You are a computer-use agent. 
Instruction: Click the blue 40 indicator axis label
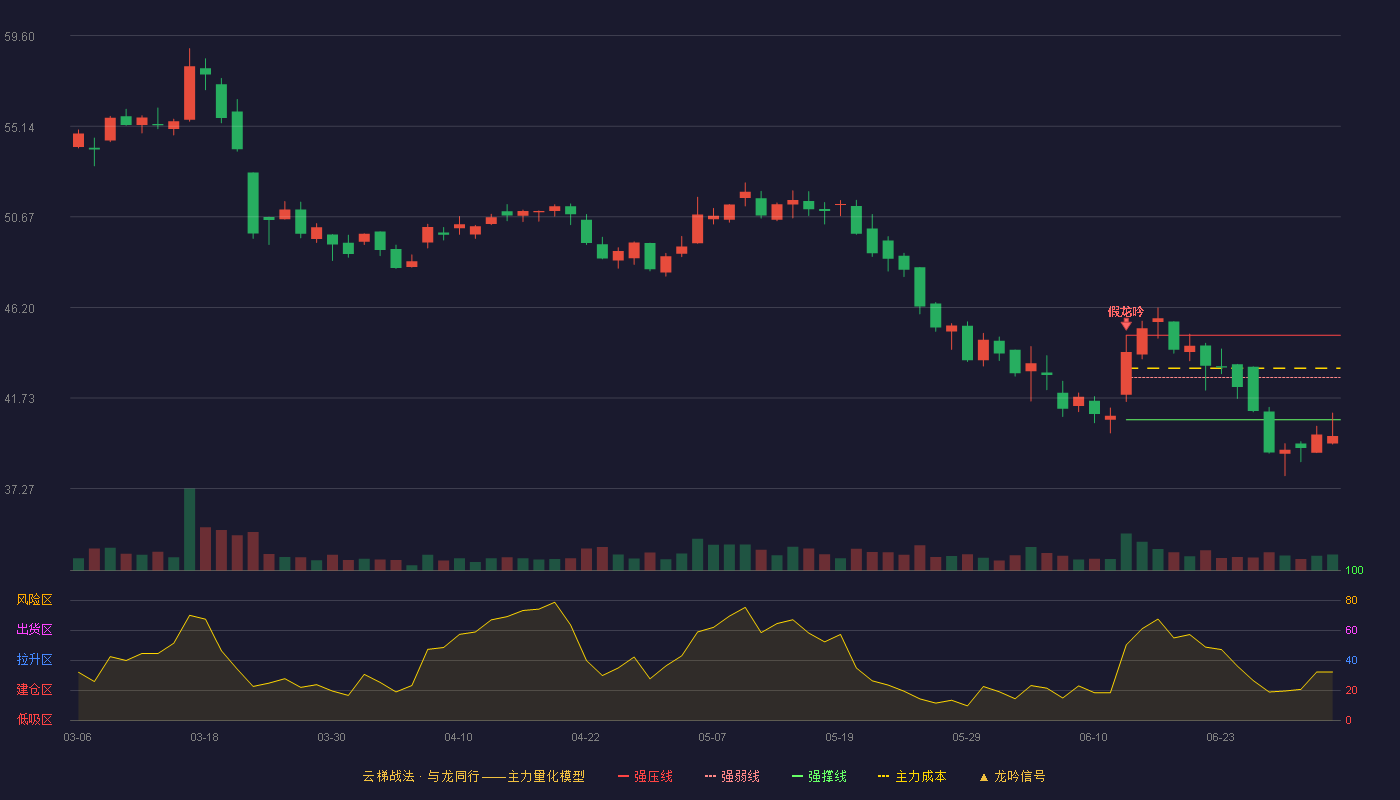(x=1351, y=660)
